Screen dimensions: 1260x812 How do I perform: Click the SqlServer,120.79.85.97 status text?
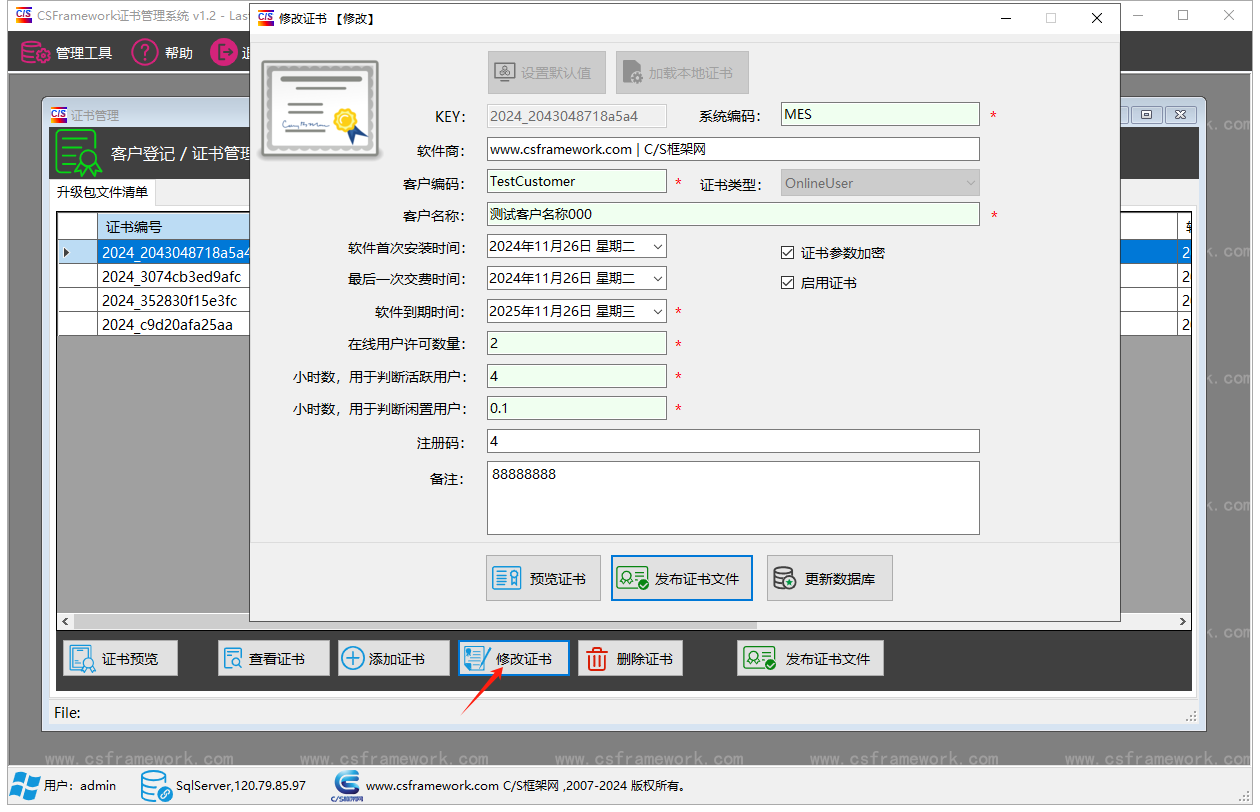click(241, 786)
